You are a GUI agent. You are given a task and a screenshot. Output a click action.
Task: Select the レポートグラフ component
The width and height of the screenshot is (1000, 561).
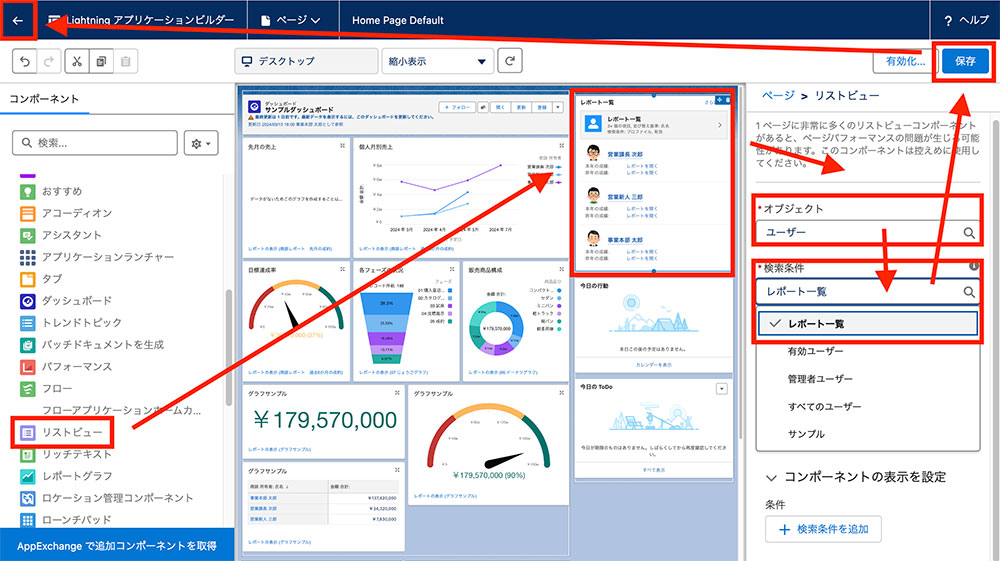pyautogui.click(x=66, y=476)
